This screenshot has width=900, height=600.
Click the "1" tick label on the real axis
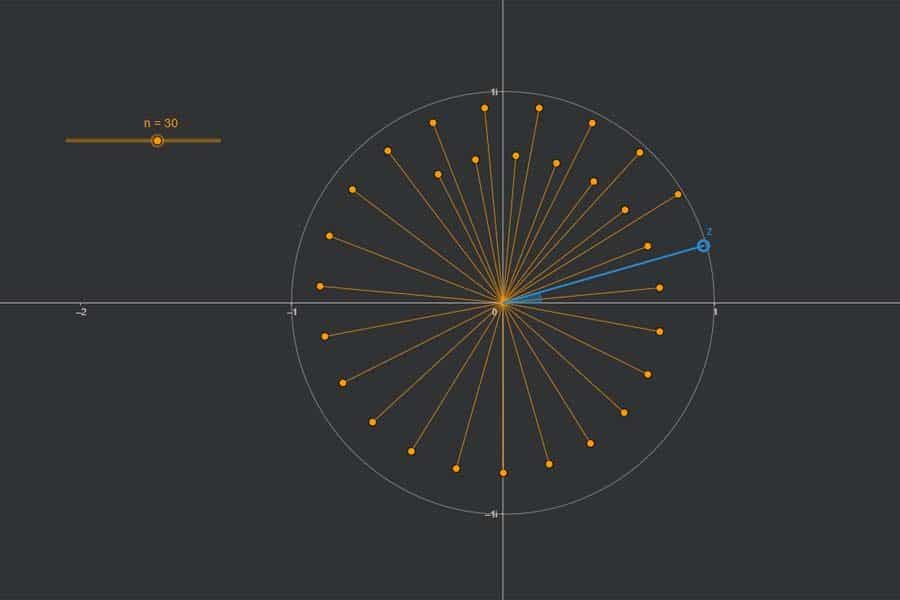(x=714, y=312)
